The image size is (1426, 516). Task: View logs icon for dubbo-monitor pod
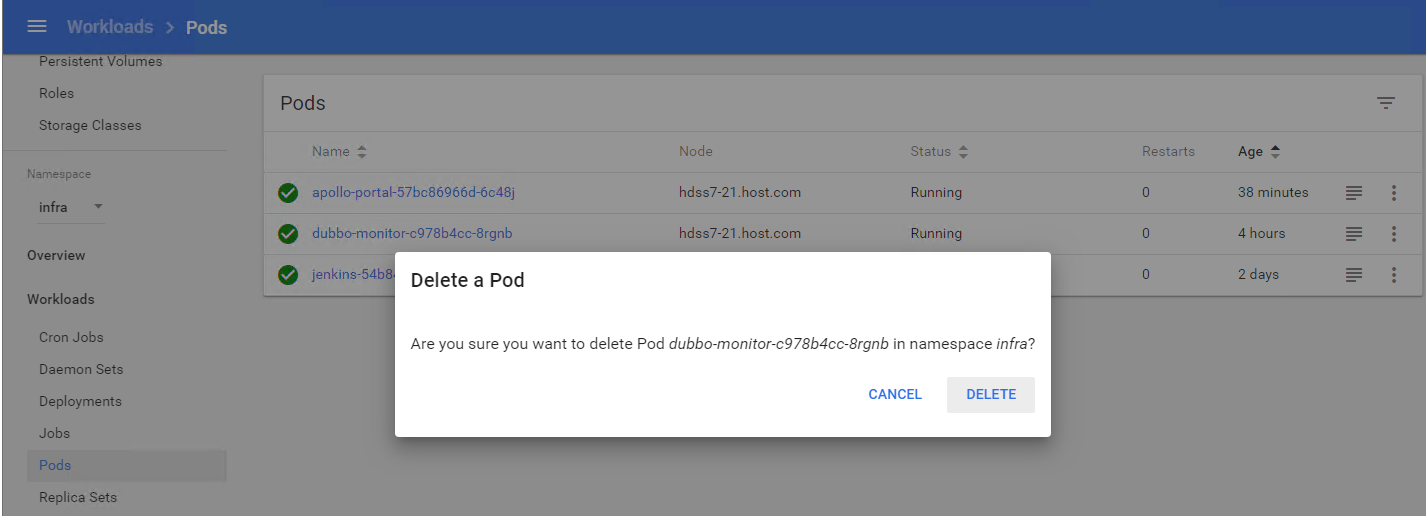(1353, 234)
